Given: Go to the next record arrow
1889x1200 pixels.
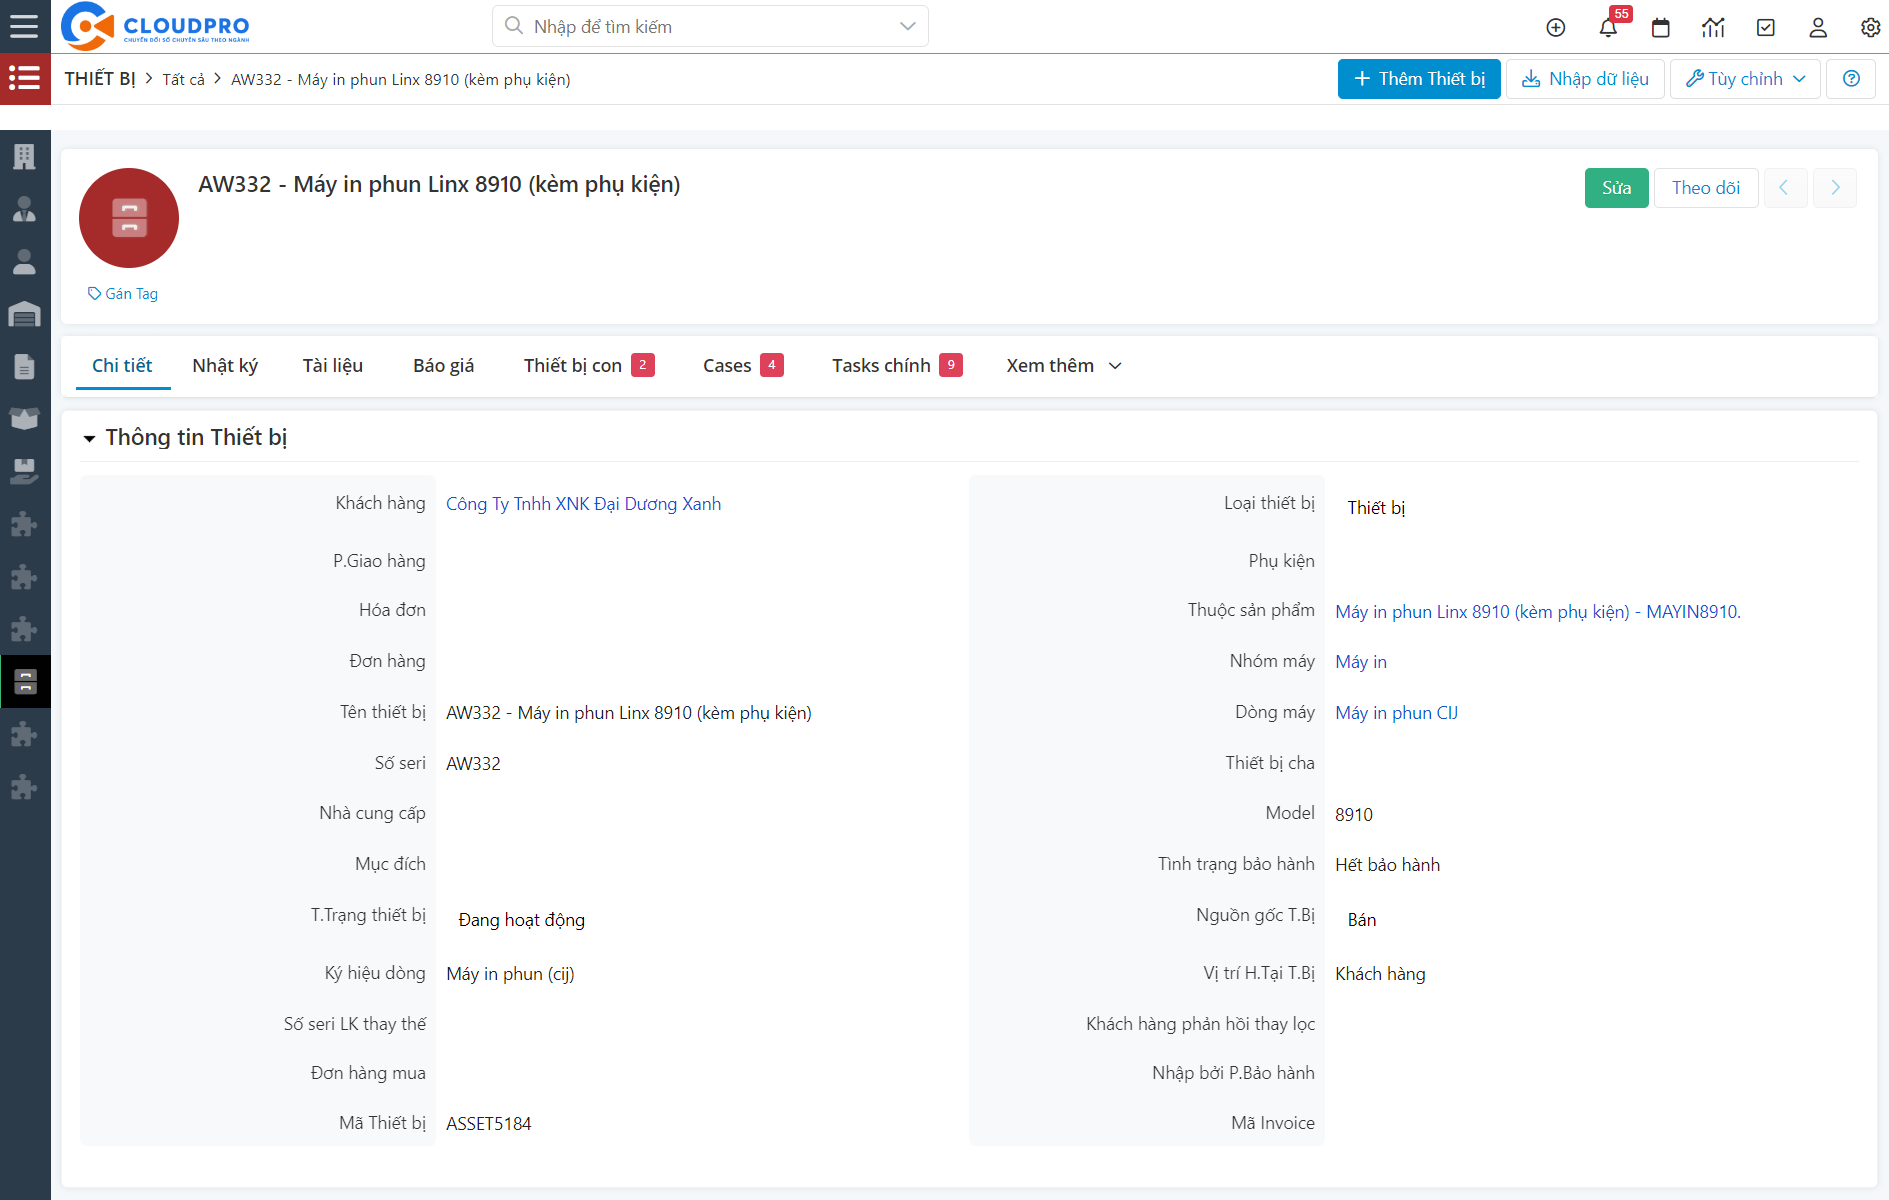Looking at the screenshot, I should click(x=1835, y=188).
